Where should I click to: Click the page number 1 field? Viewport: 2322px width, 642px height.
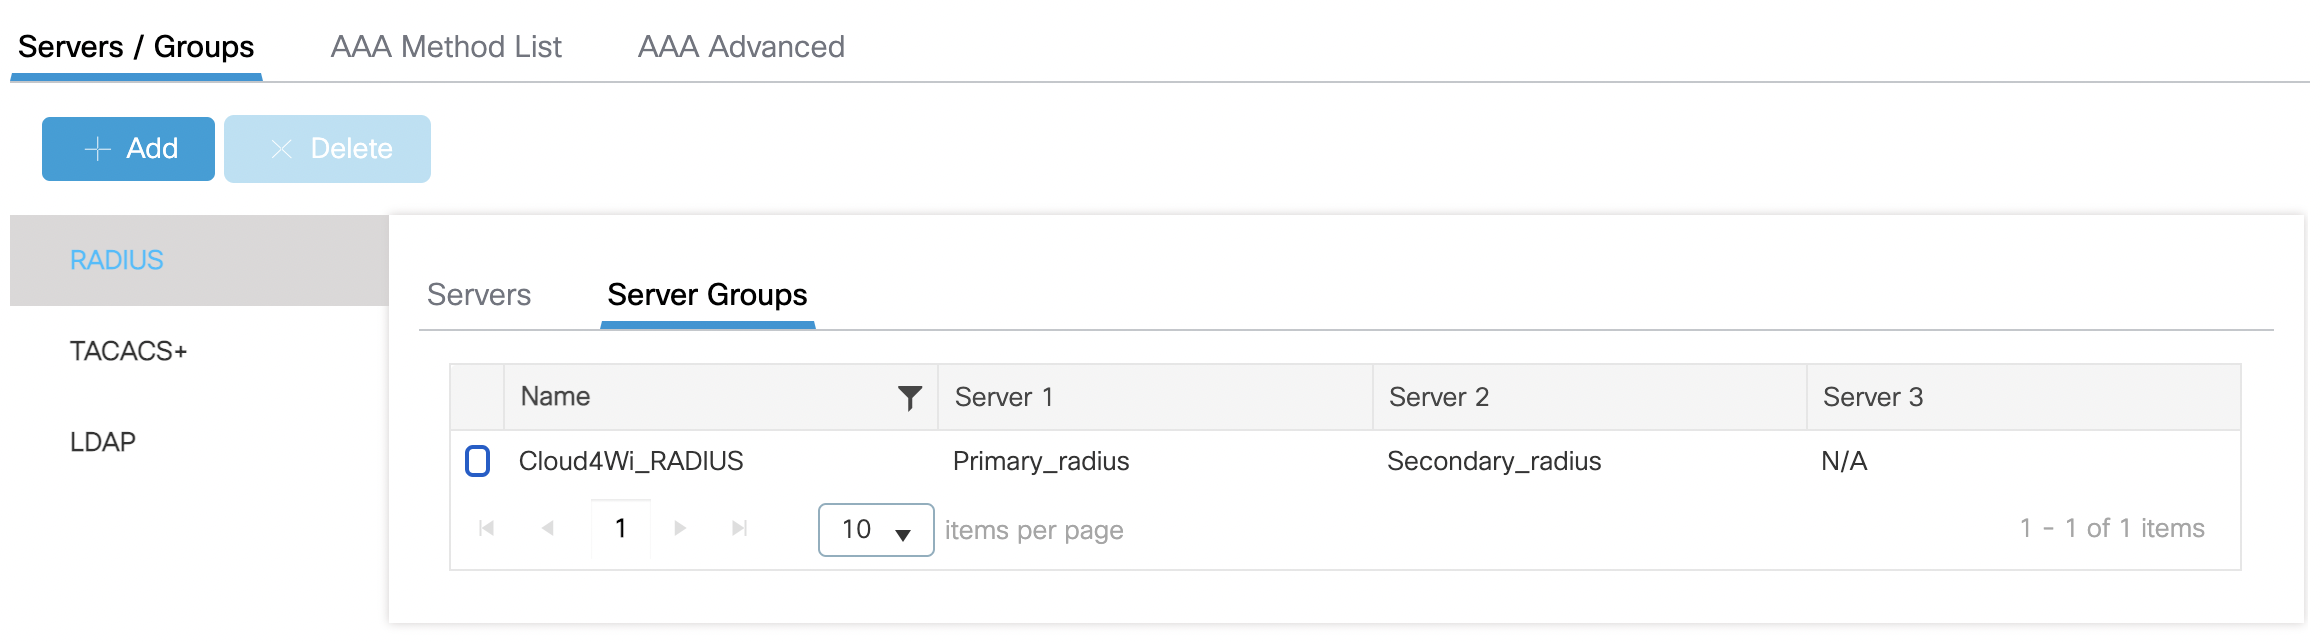(x=621, y=528)
